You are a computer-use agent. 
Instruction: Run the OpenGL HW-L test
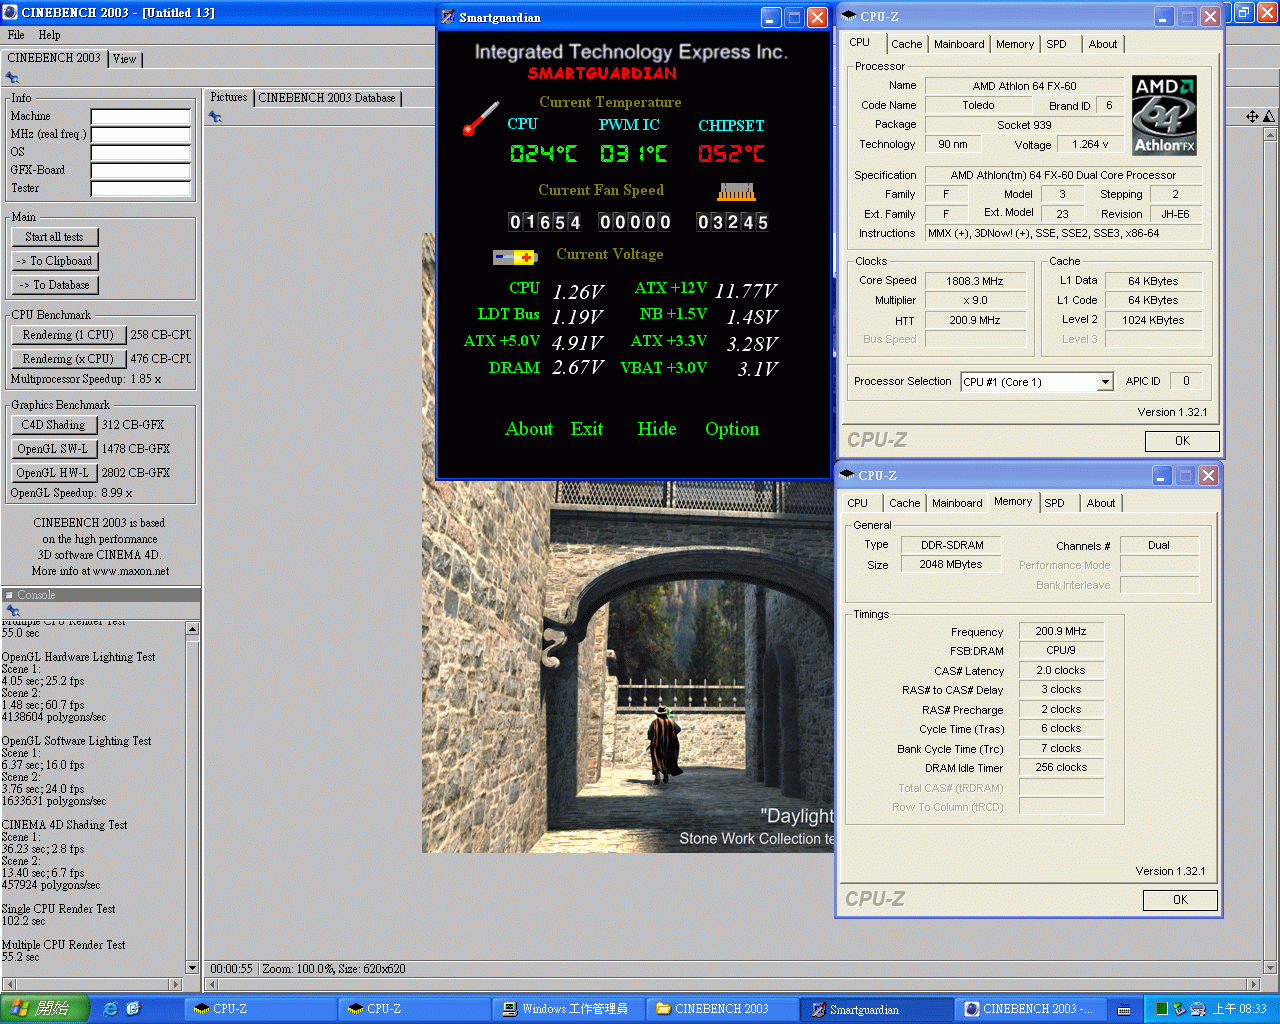pyautogui.click(x=54, y=473)
